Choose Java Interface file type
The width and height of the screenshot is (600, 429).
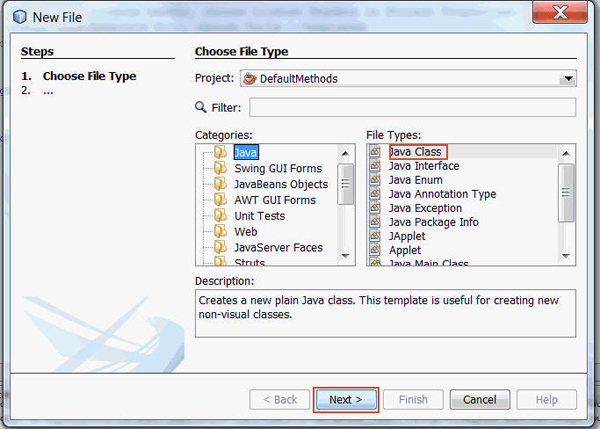click(424, 166)
